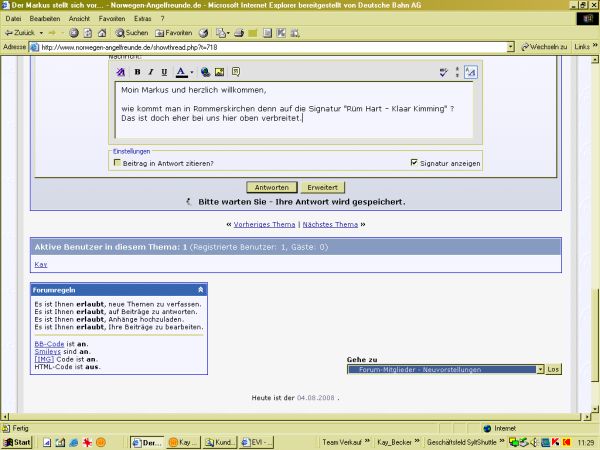Open 'Gehe zu' forum jump dropdown

tap(540, 369)
